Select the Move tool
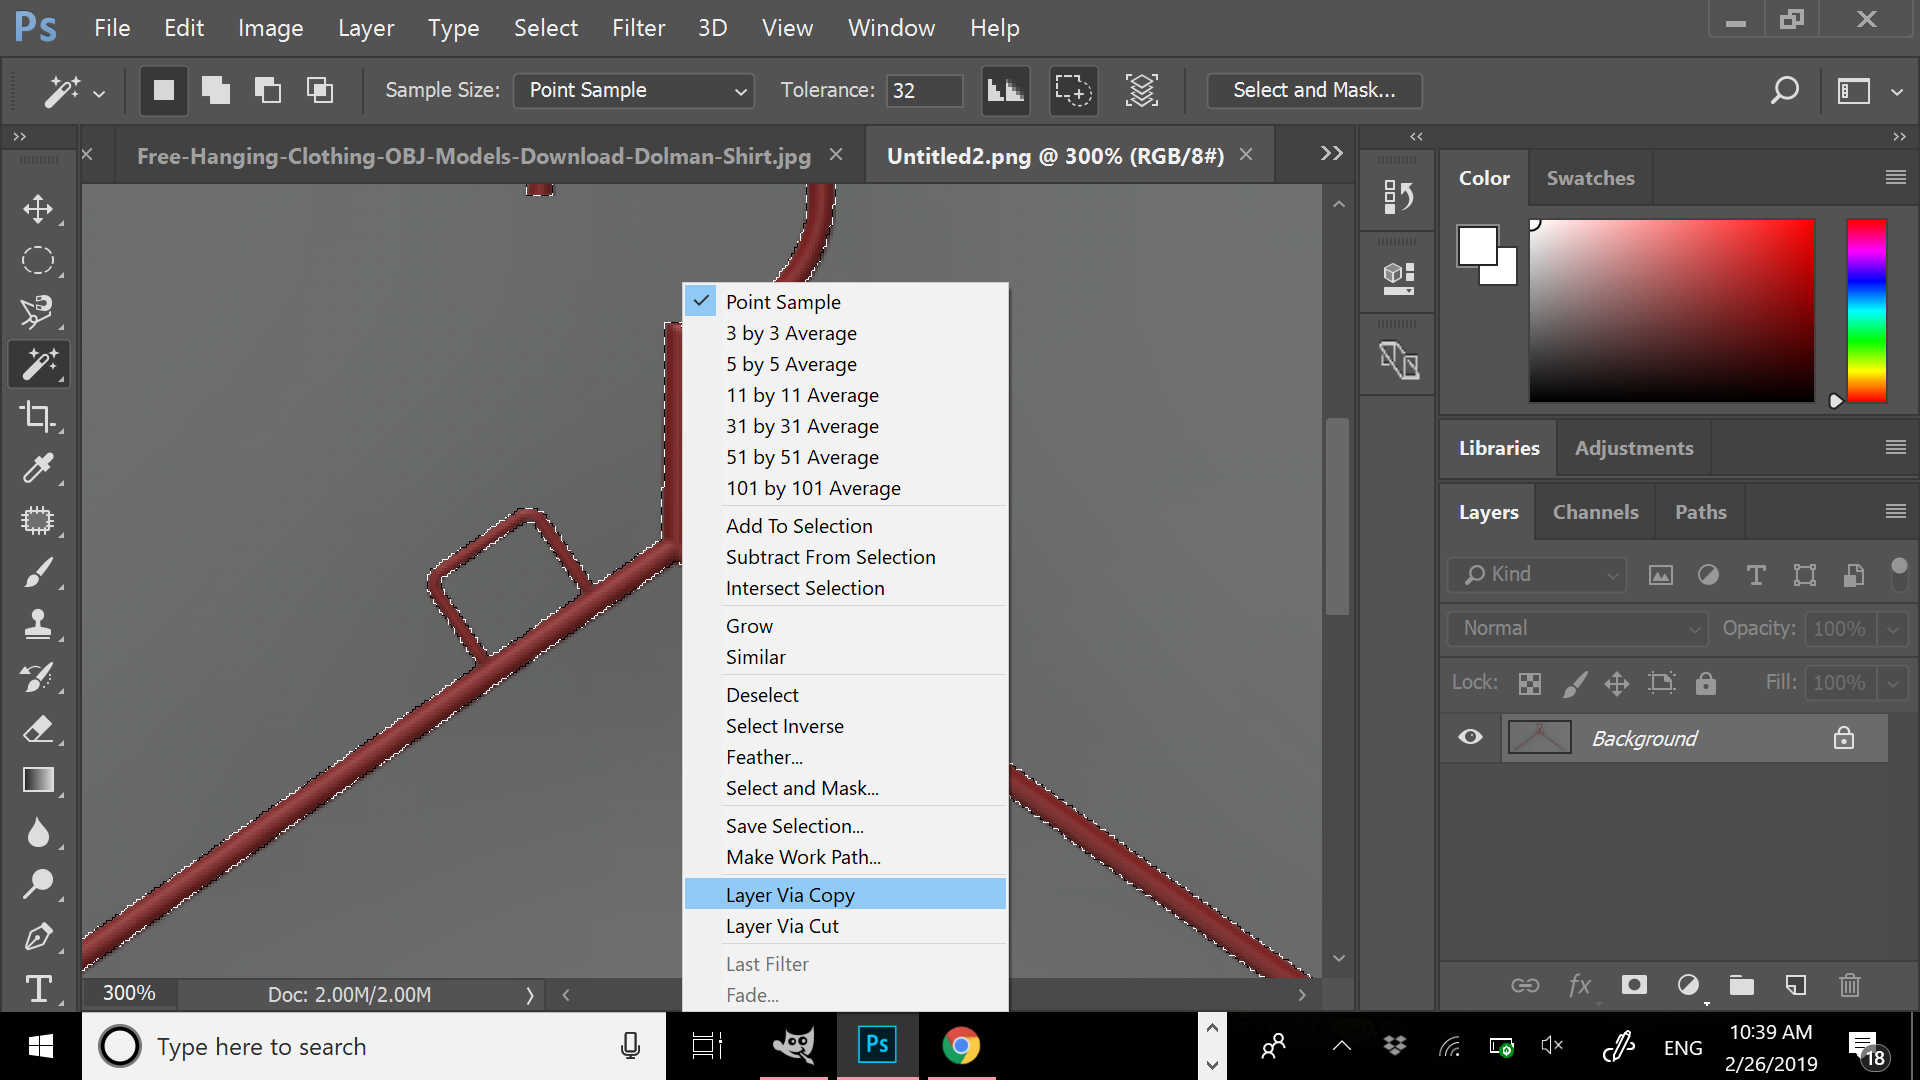 [x=38, y=209]
